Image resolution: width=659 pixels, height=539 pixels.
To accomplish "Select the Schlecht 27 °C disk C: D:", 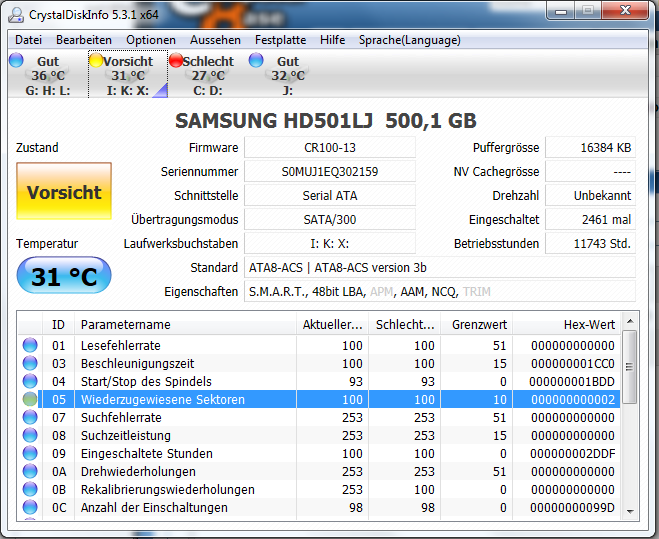I will [208, 75].
